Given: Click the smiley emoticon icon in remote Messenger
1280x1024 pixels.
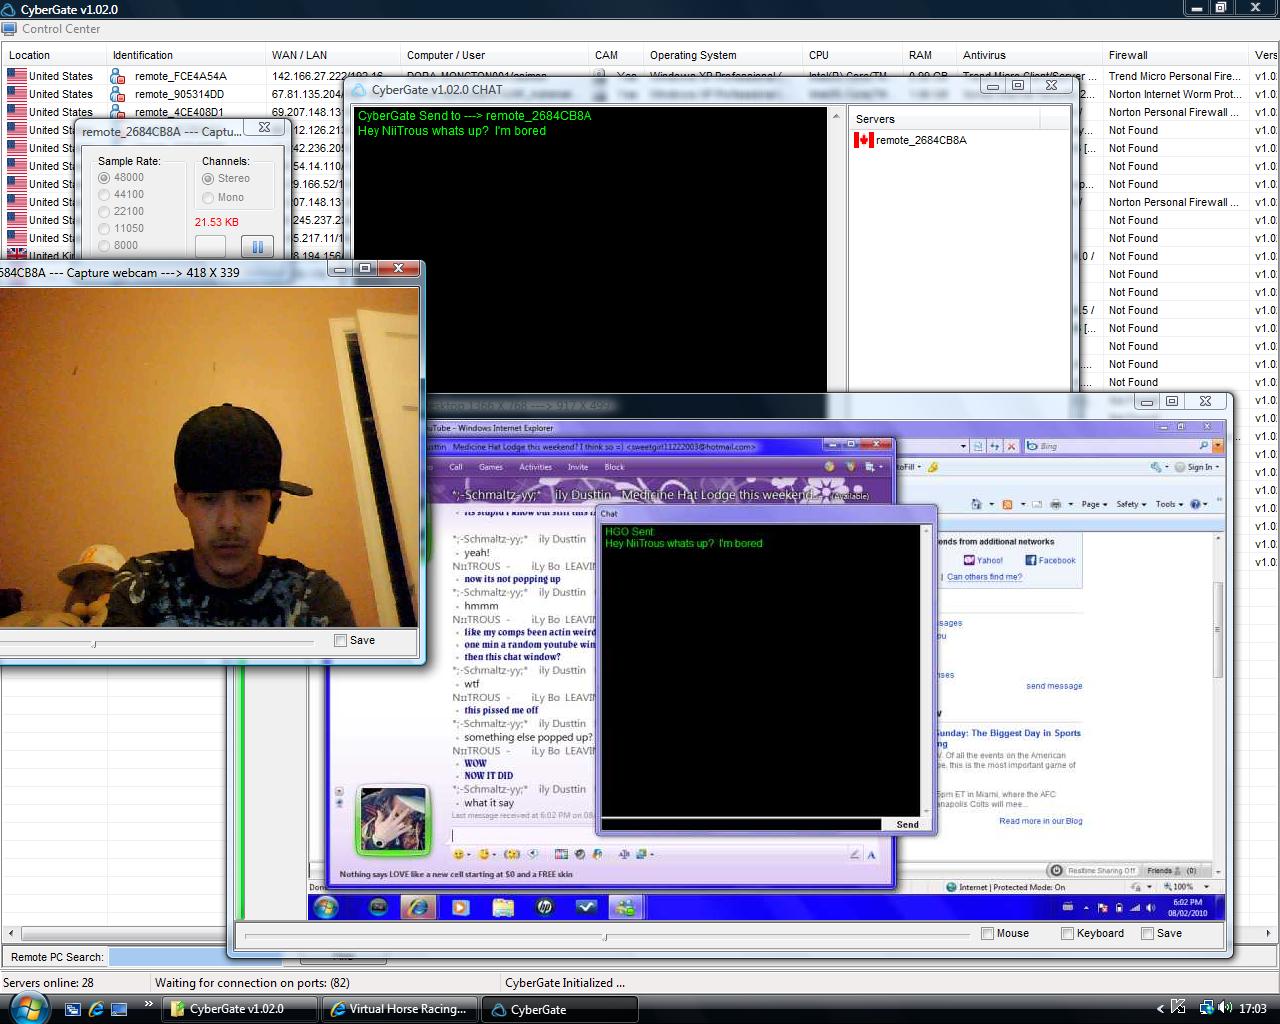Looking at the screenshot, I should coord(459,854).
